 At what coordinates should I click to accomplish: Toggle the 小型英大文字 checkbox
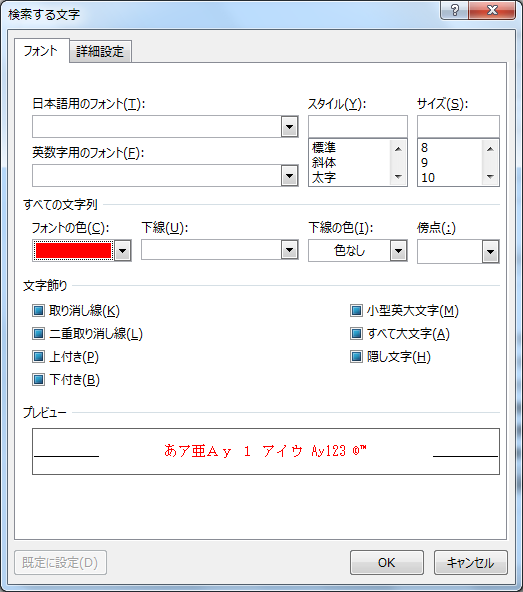[356, 311]
